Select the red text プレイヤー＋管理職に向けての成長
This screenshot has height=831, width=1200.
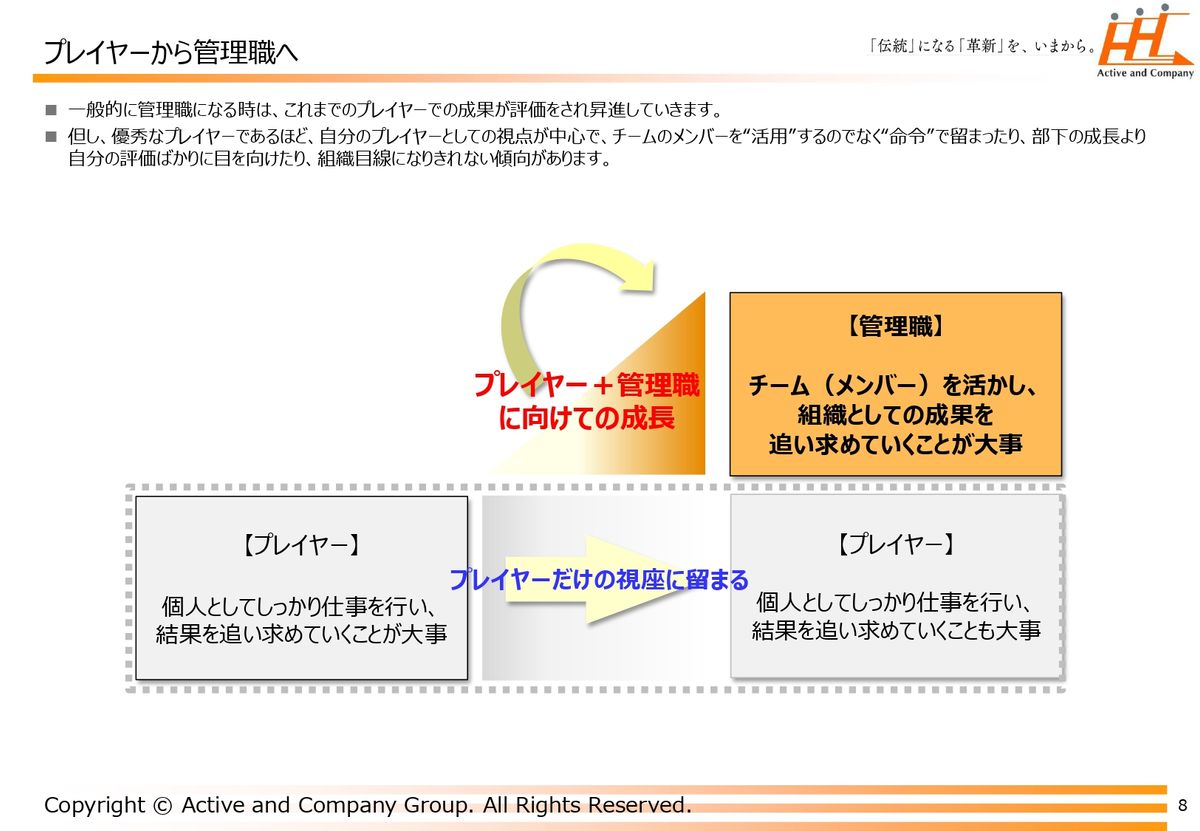pos(586,401)
